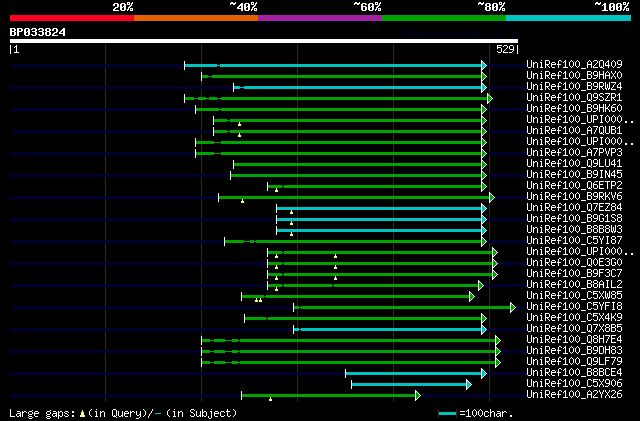The height and width of the screenshot is (421, 640).
Task: Select the UniRef100_Q8H7E4 label
Action: pyautogui.click(x=574, y=340)
